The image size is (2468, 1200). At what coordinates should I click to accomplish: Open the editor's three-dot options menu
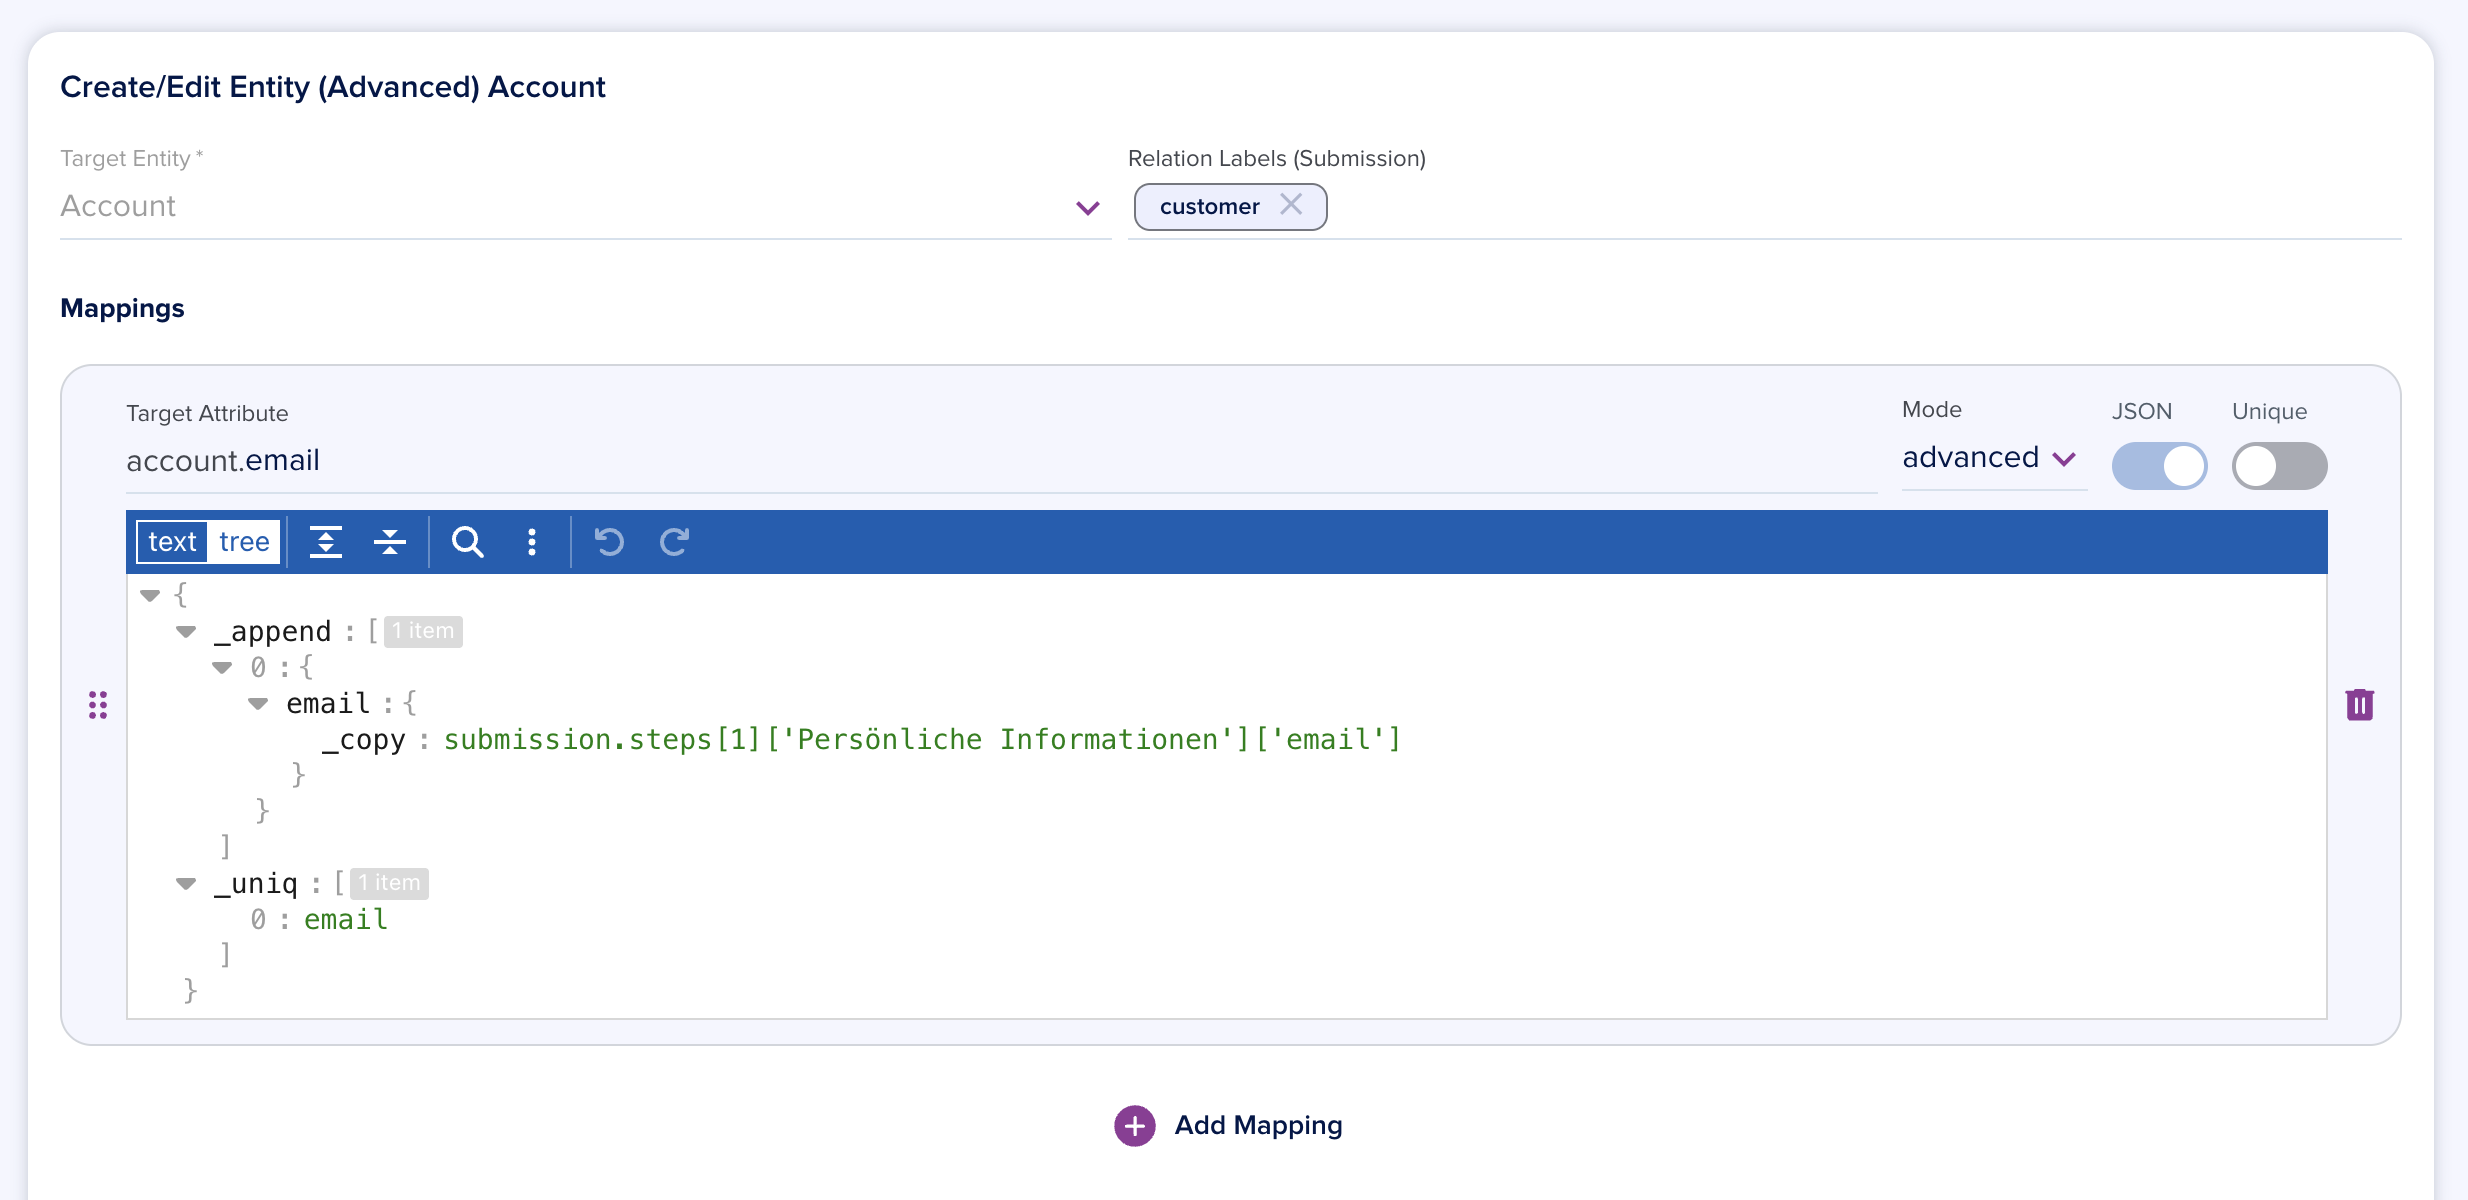532,542
